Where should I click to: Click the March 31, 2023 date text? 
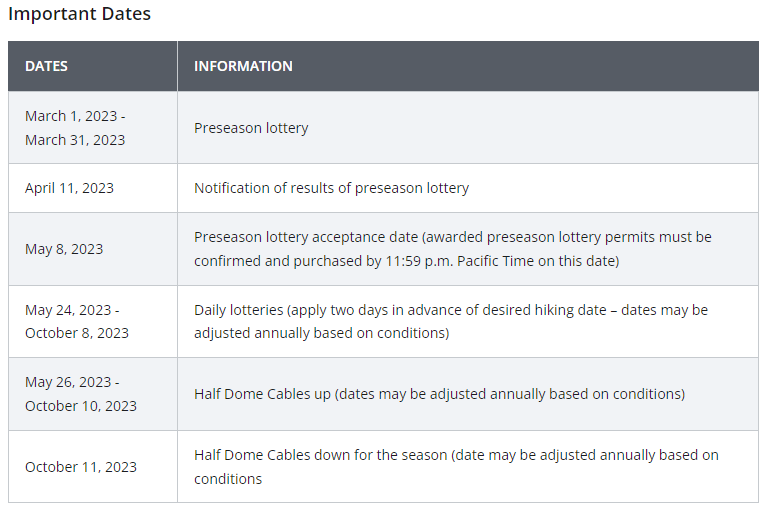click(75, 140)
